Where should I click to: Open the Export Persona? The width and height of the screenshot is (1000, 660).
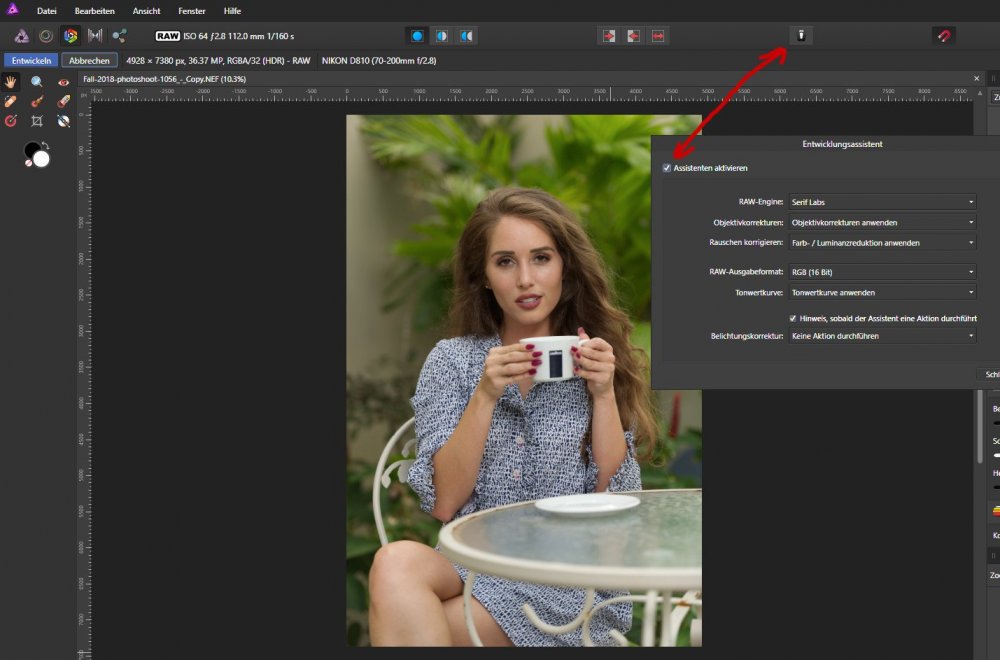120,36
